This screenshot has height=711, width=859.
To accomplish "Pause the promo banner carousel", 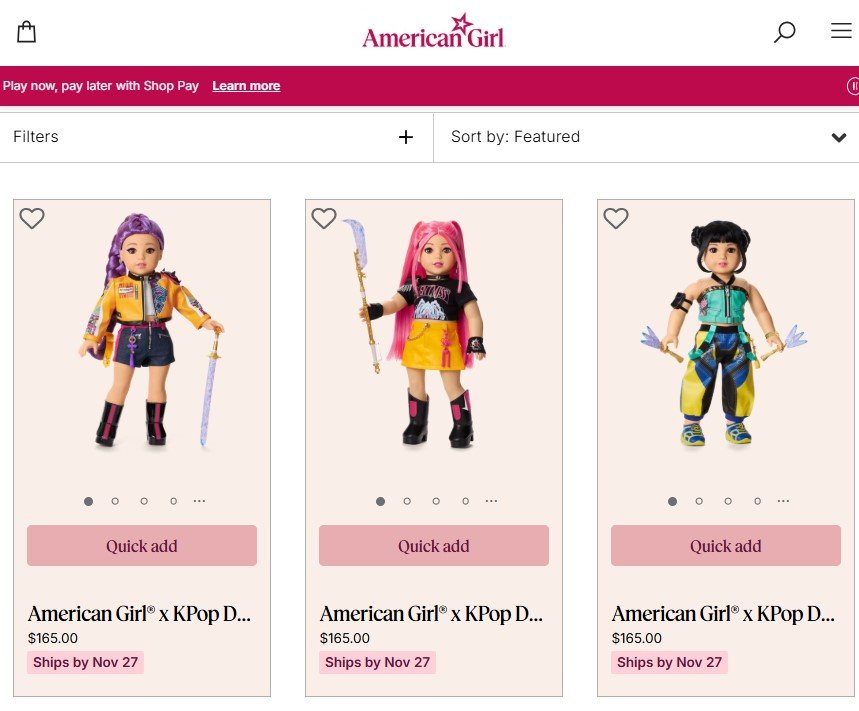I will tap(853, 86).
